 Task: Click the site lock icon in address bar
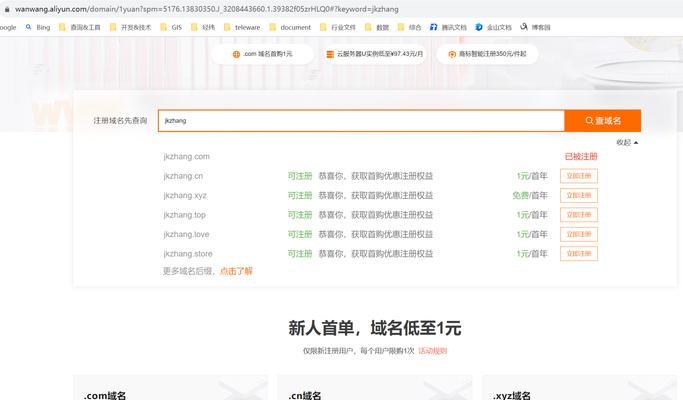tap(7, 9)
